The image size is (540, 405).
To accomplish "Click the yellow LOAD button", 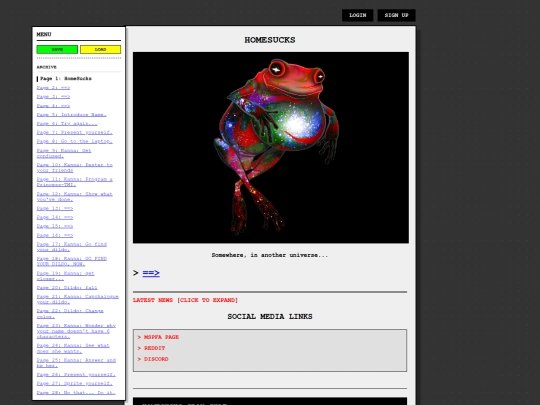I will click(x=101, y=50).
